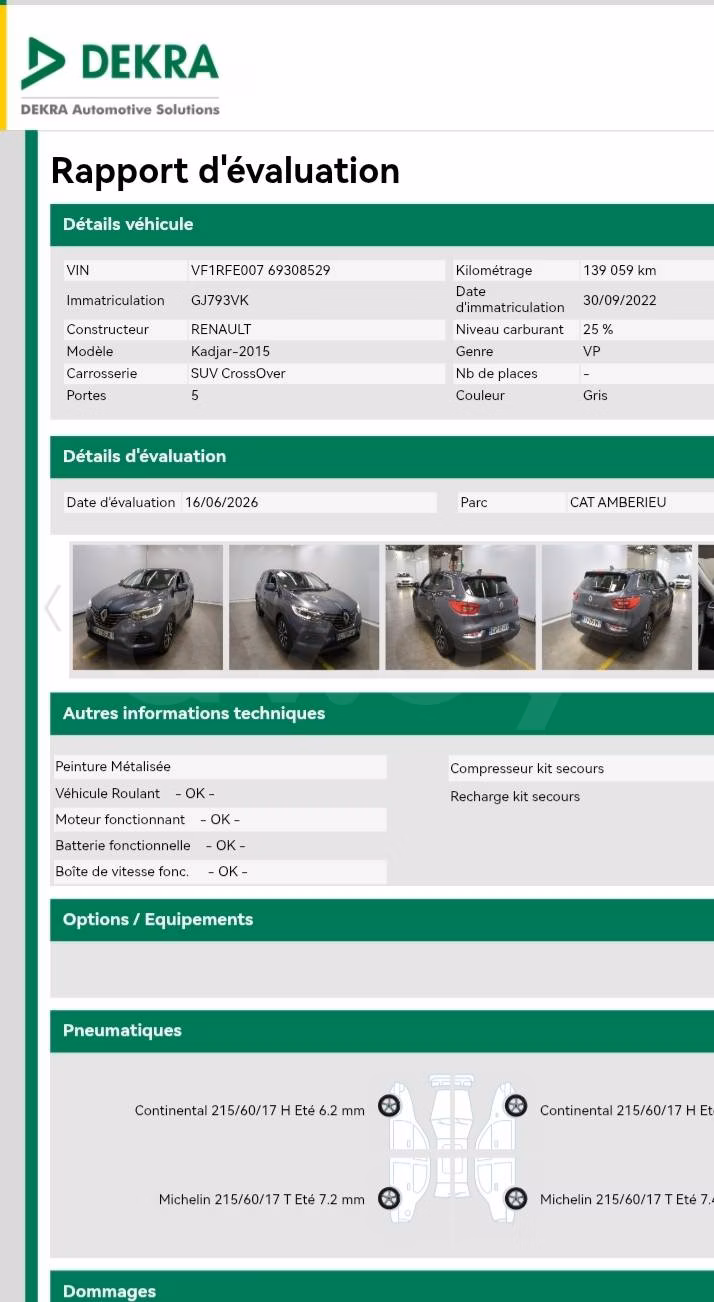Click the Boîte de vitesse fonc. row
Screen dimensions: 714x1302
[x=219, y=871]
